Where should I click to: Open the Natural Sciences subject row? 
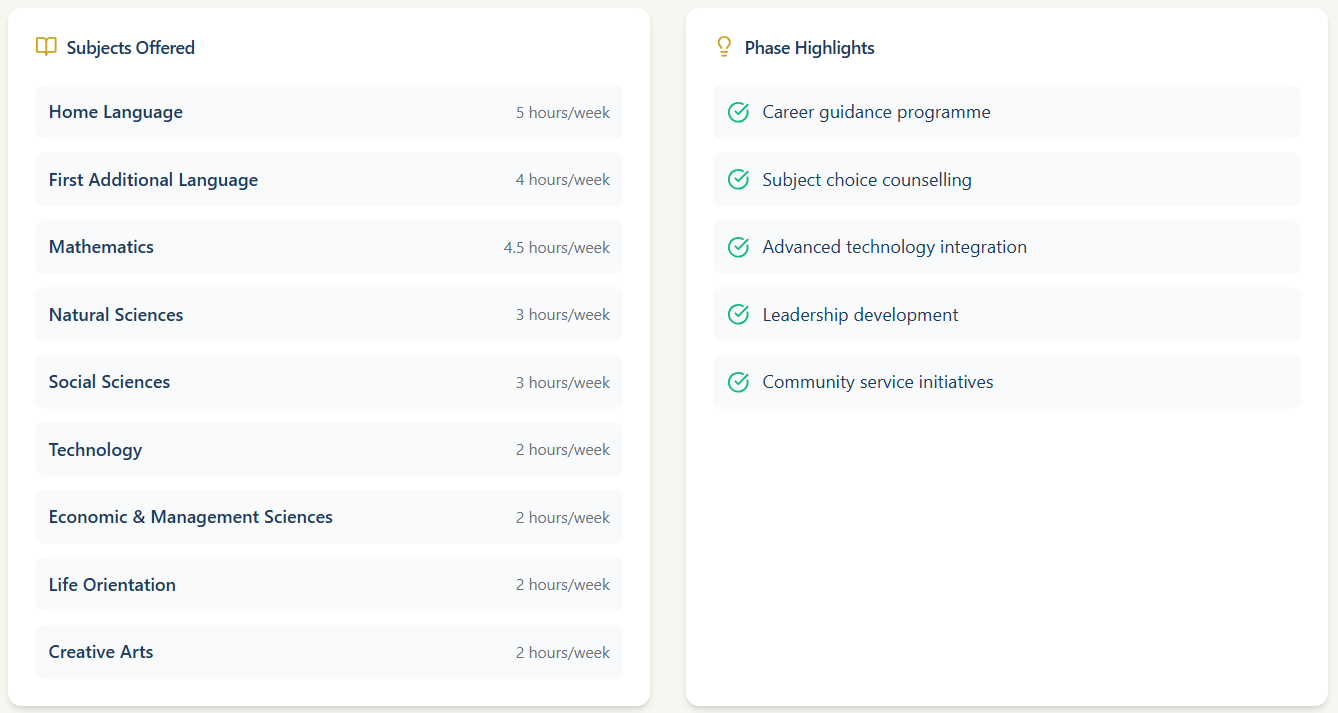coord(328,315)
